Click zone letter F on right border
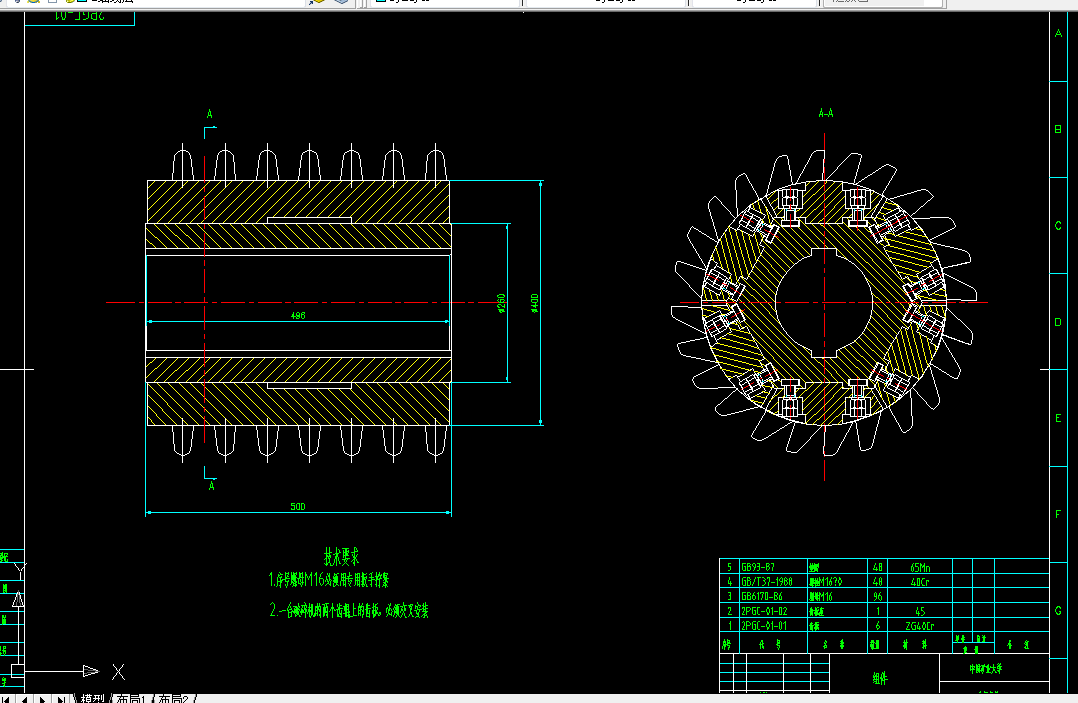Image resolution: width=1078 pixels, height=703 pixels. [1058, 514]
